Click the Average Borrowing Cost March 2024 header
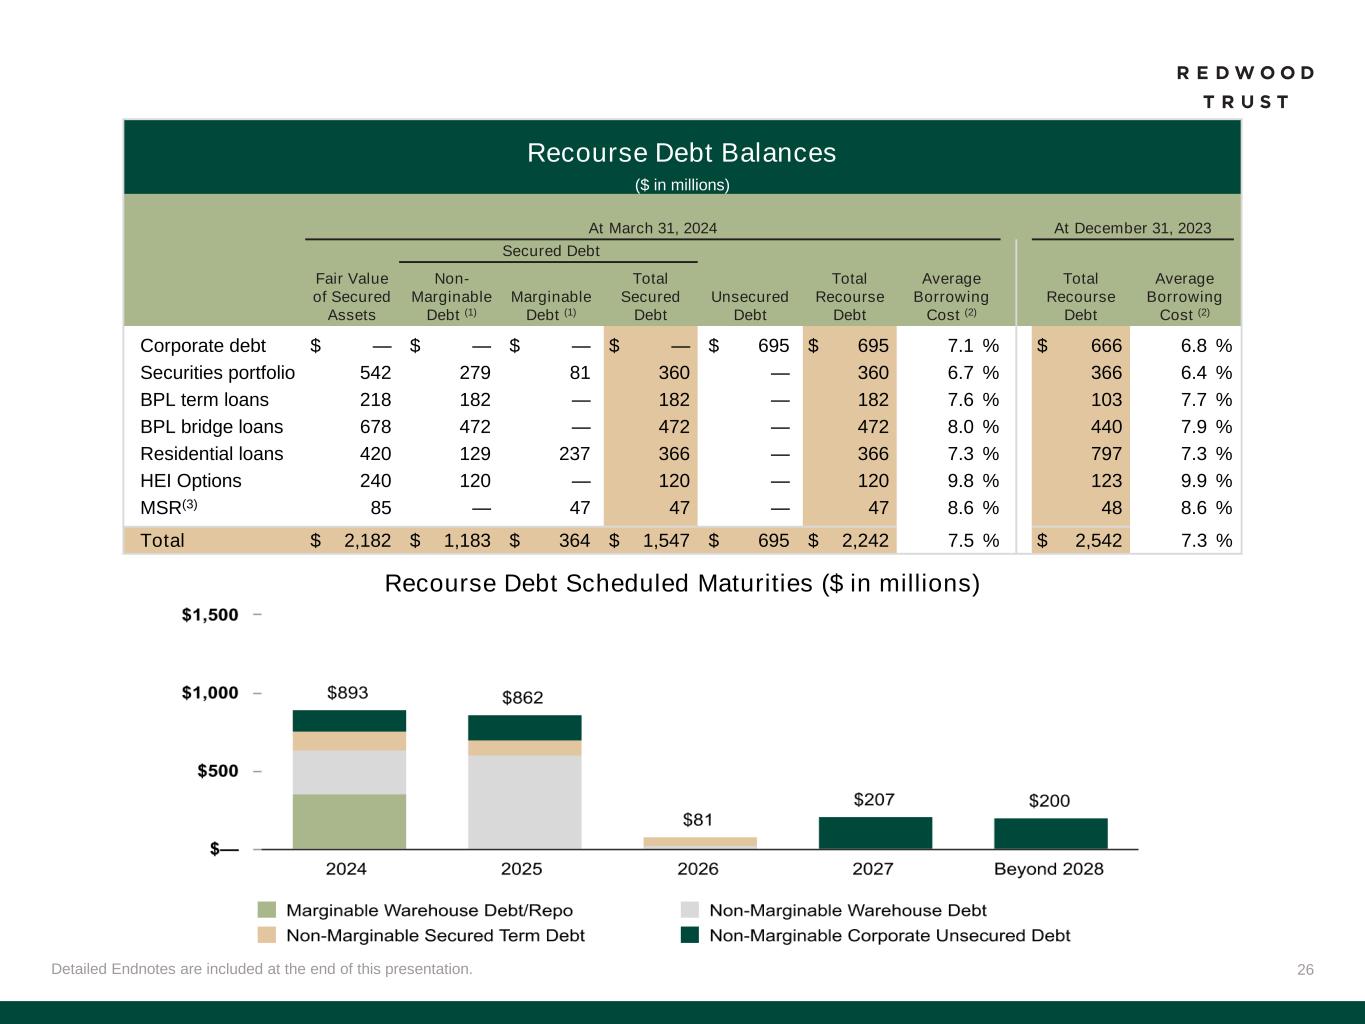Image resolution: width=1365 pixels, height=1024 pixels. [951, 297]
